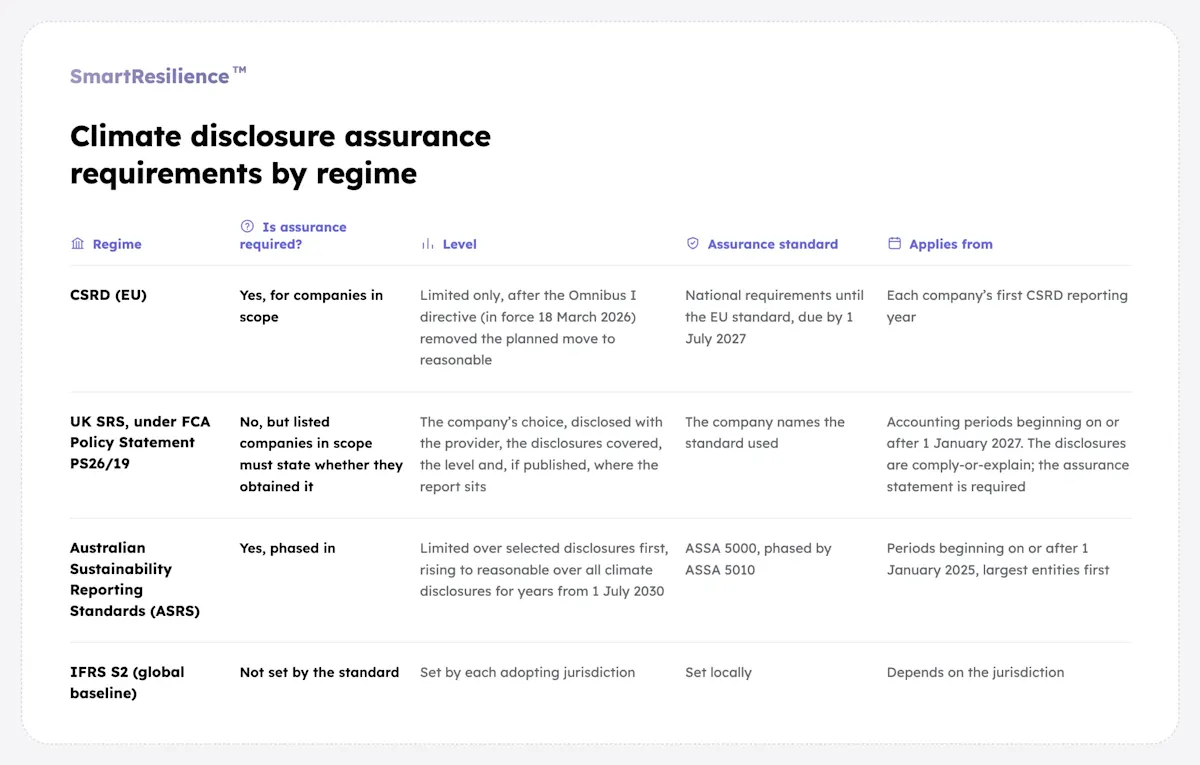Click the Regime column header
The height and width of the screenshot is (765, 1200).
[117, 244]
